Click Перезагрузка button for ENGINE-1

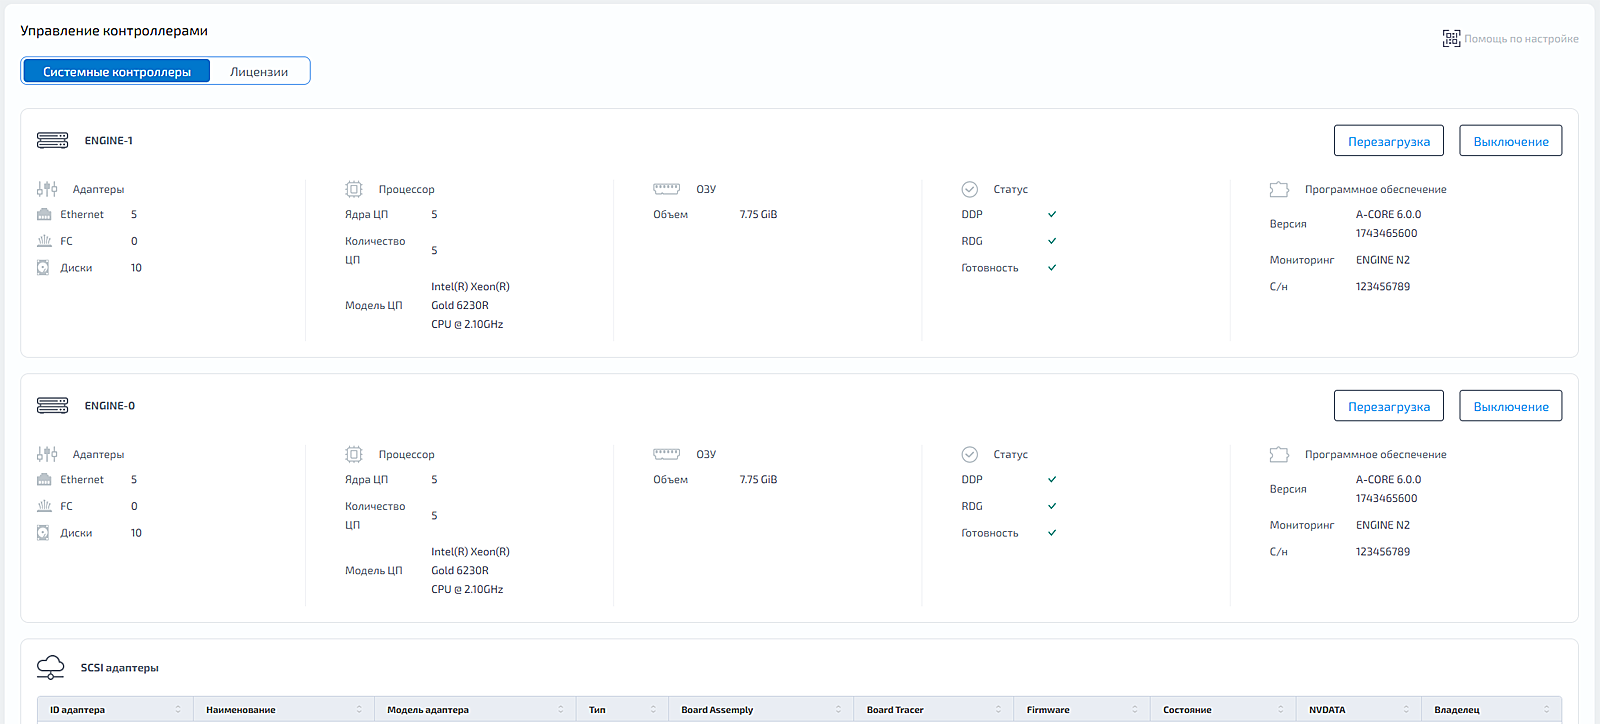click(x=1389, y=141)
